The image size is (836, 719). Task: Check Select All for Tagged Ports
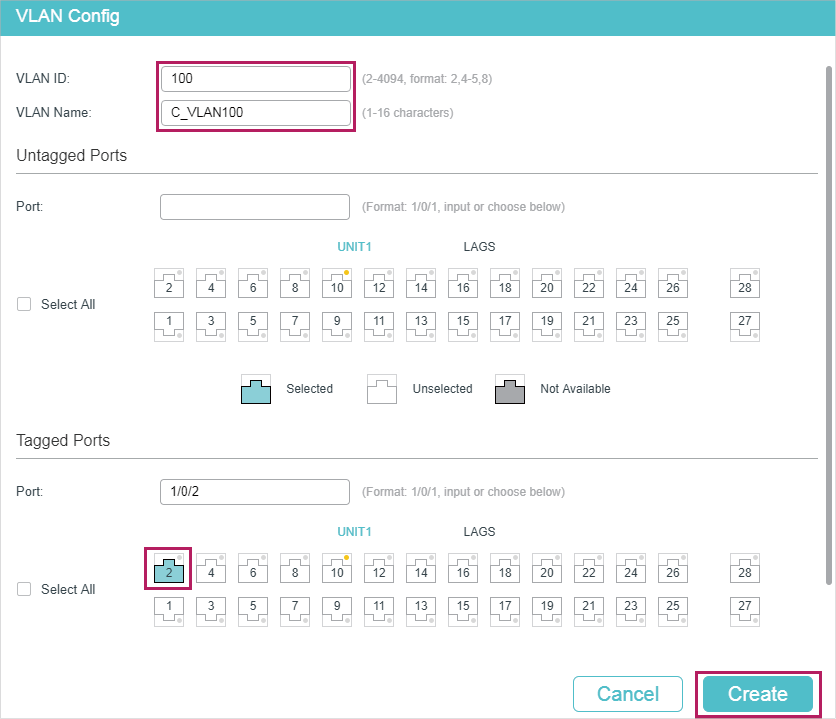click(x=24, y=589)
